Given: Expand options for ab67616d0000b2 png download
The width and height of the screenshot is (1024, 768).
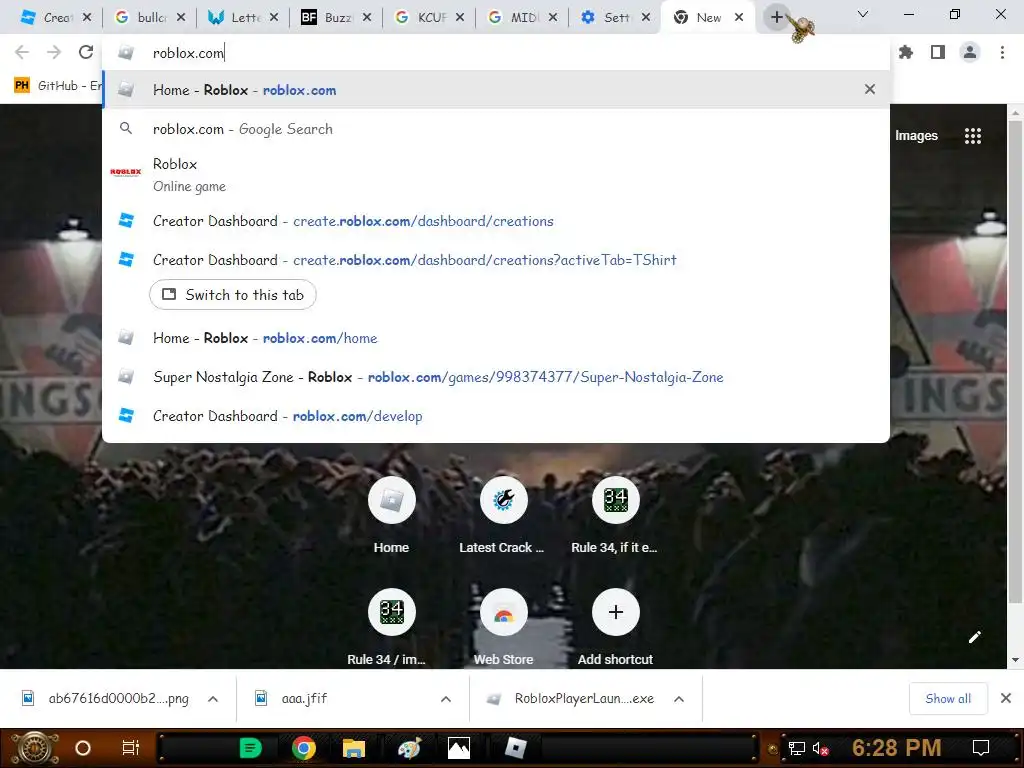Looking at the screenshot, I should point(213,699).
